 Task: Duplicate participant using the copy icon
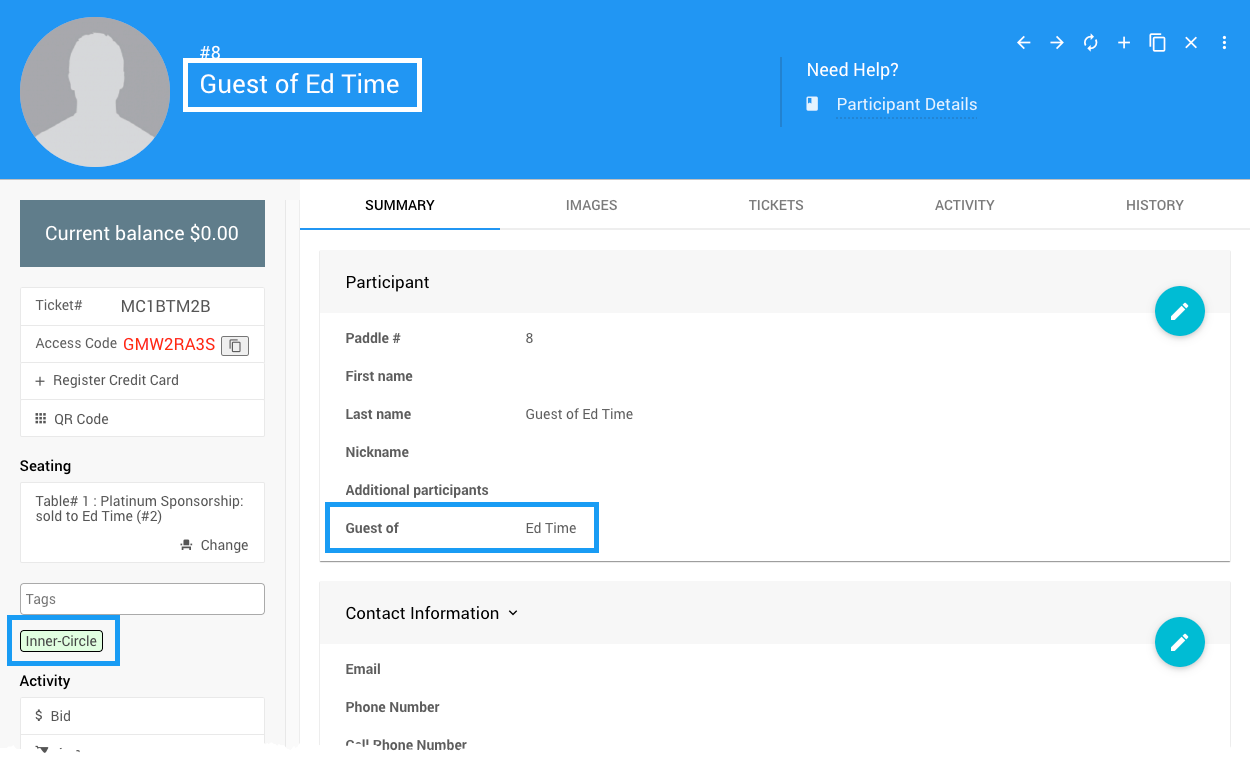point(1157,43)
